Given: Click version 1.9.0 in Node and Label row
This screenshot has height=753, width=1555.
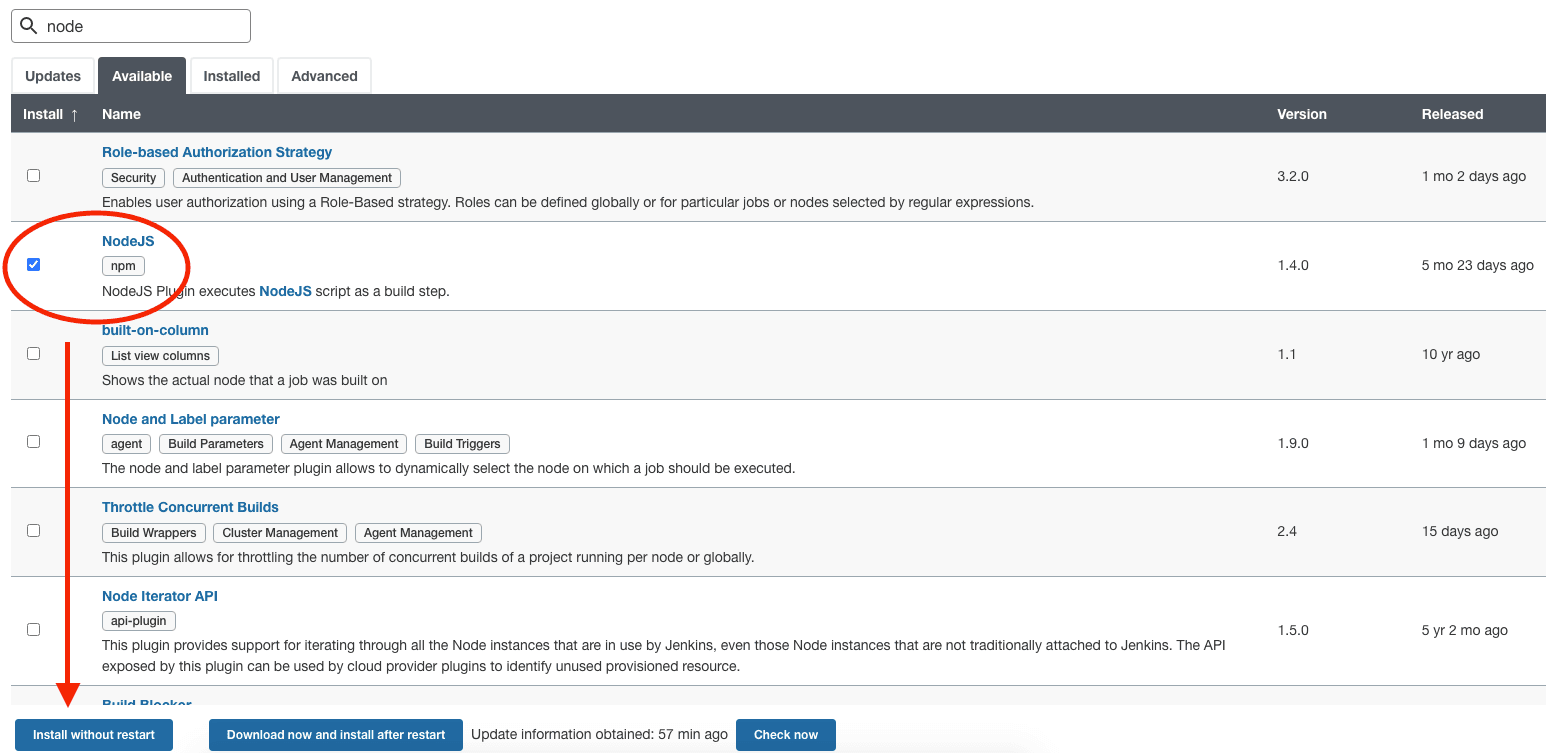Looking at the screenshot, I should 1293,443.
